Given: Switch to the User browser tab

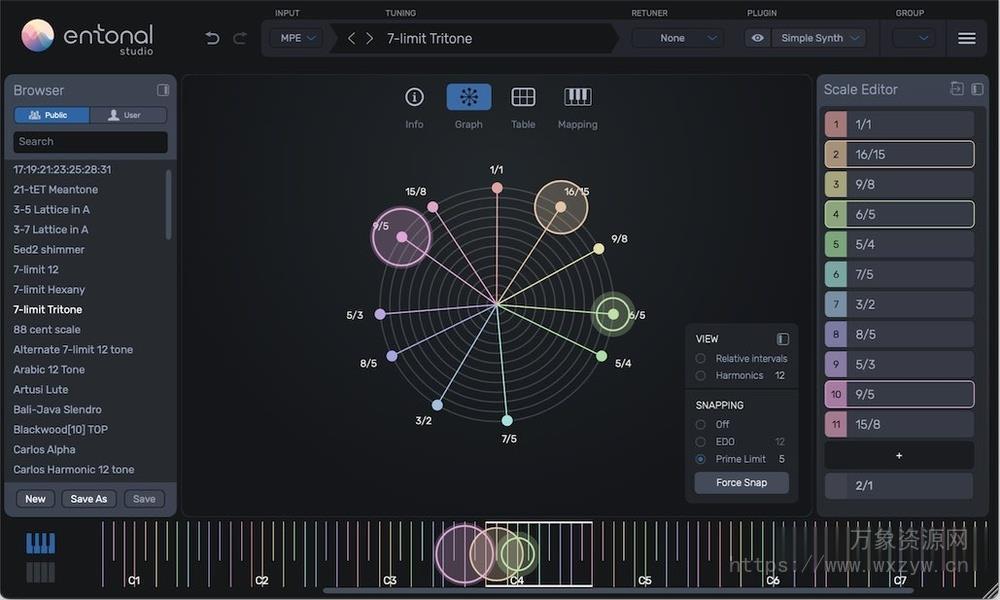Looking at the screenshot, I should coord(127,114).
